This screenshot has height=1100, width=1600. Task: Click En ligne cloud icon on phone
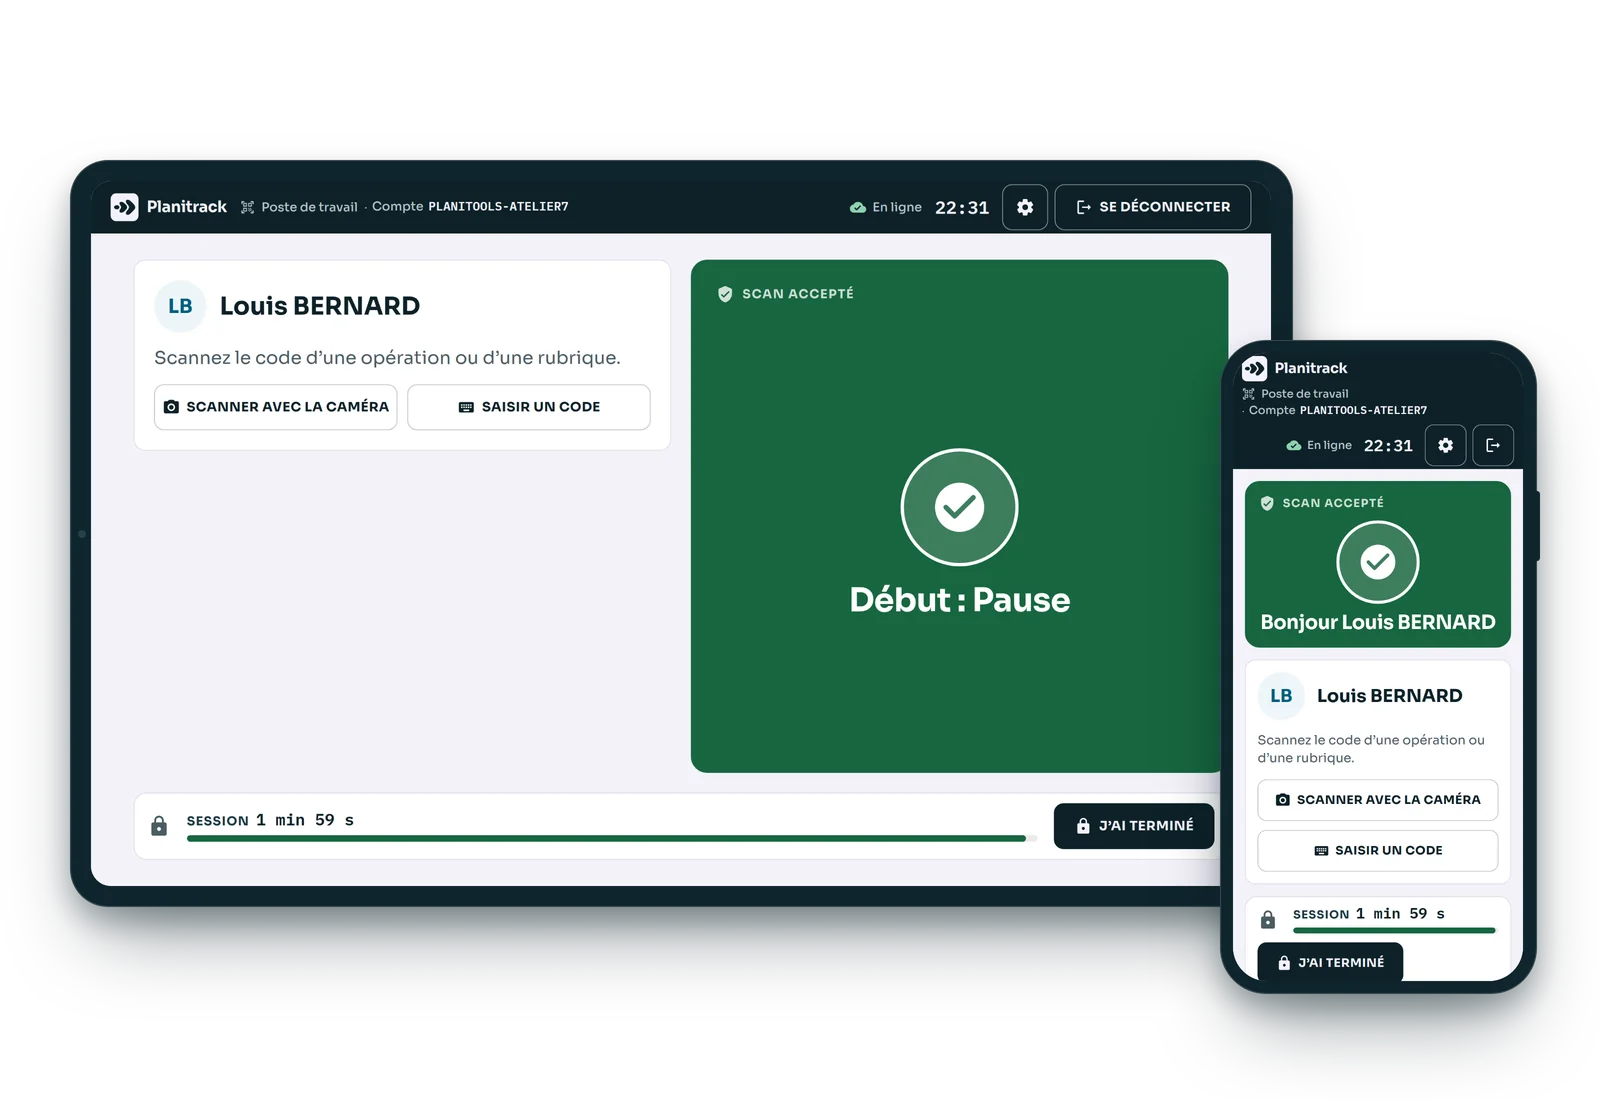pos(1294,446)
